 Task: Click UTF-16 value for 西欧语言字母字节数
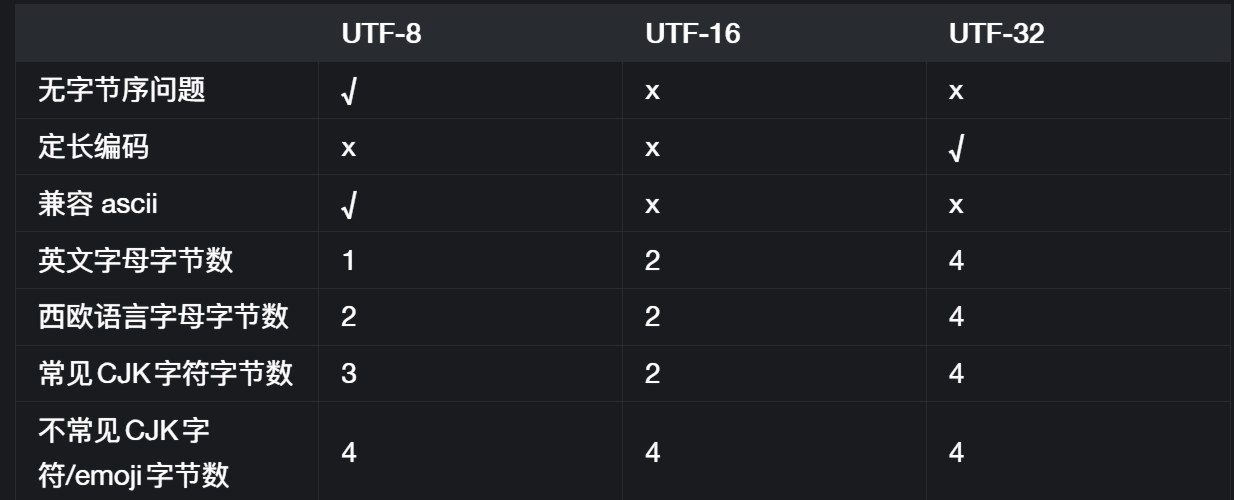652,318
